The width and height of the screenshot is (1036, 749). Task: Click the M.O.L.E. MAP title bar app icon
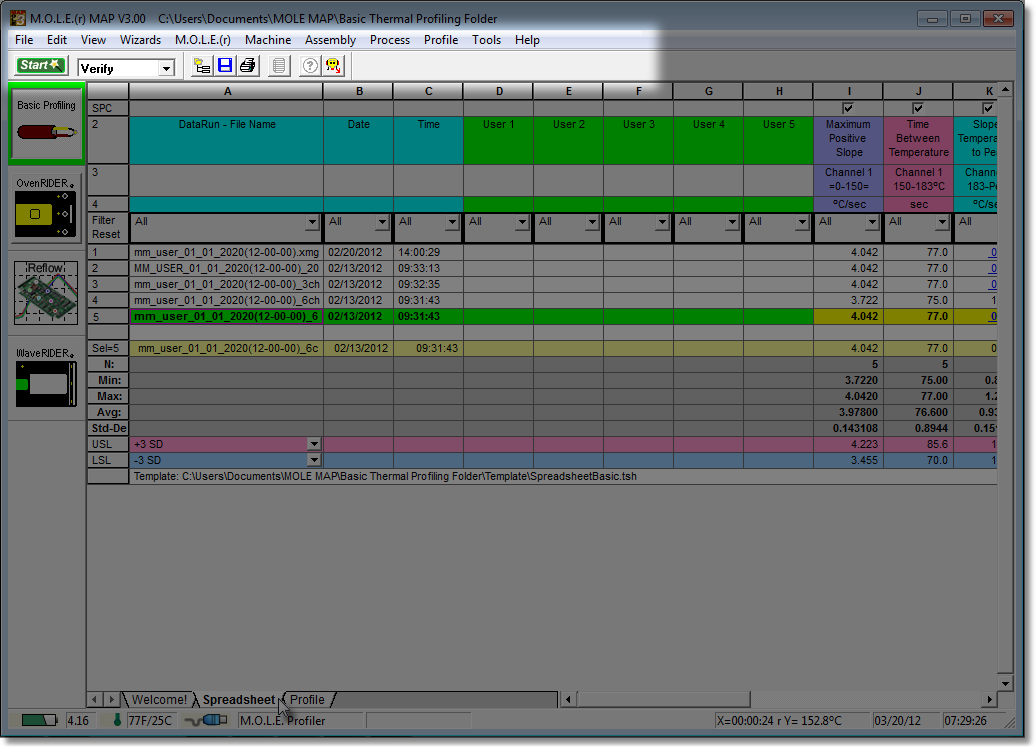pos(18,18)
